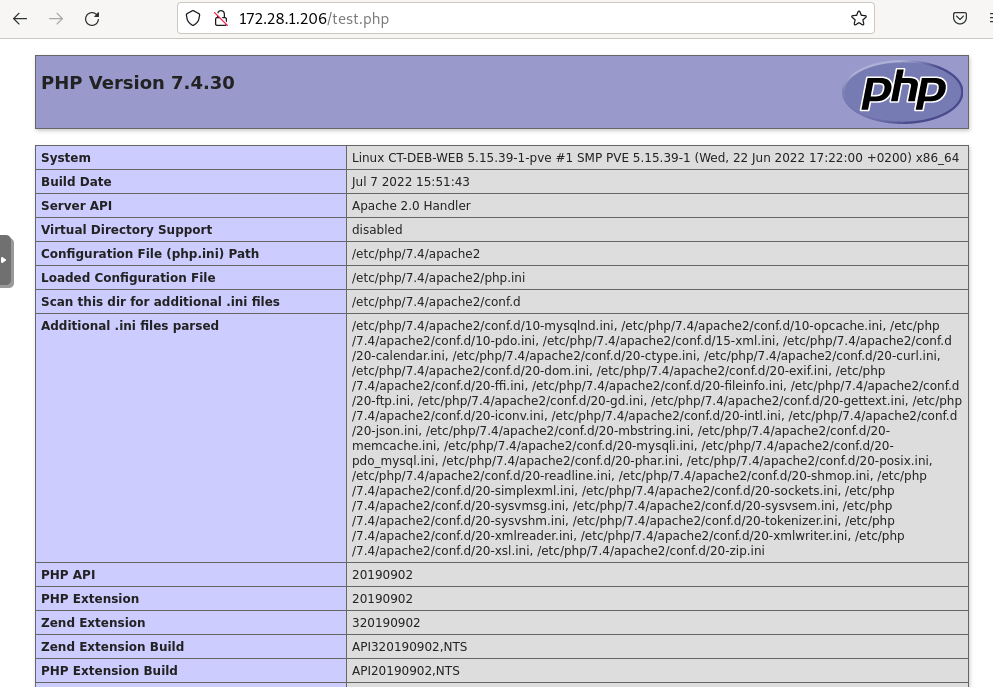Click the PHP logo in the header
Viewport: 993px width, 687px height.
click(x=902, y=92)
